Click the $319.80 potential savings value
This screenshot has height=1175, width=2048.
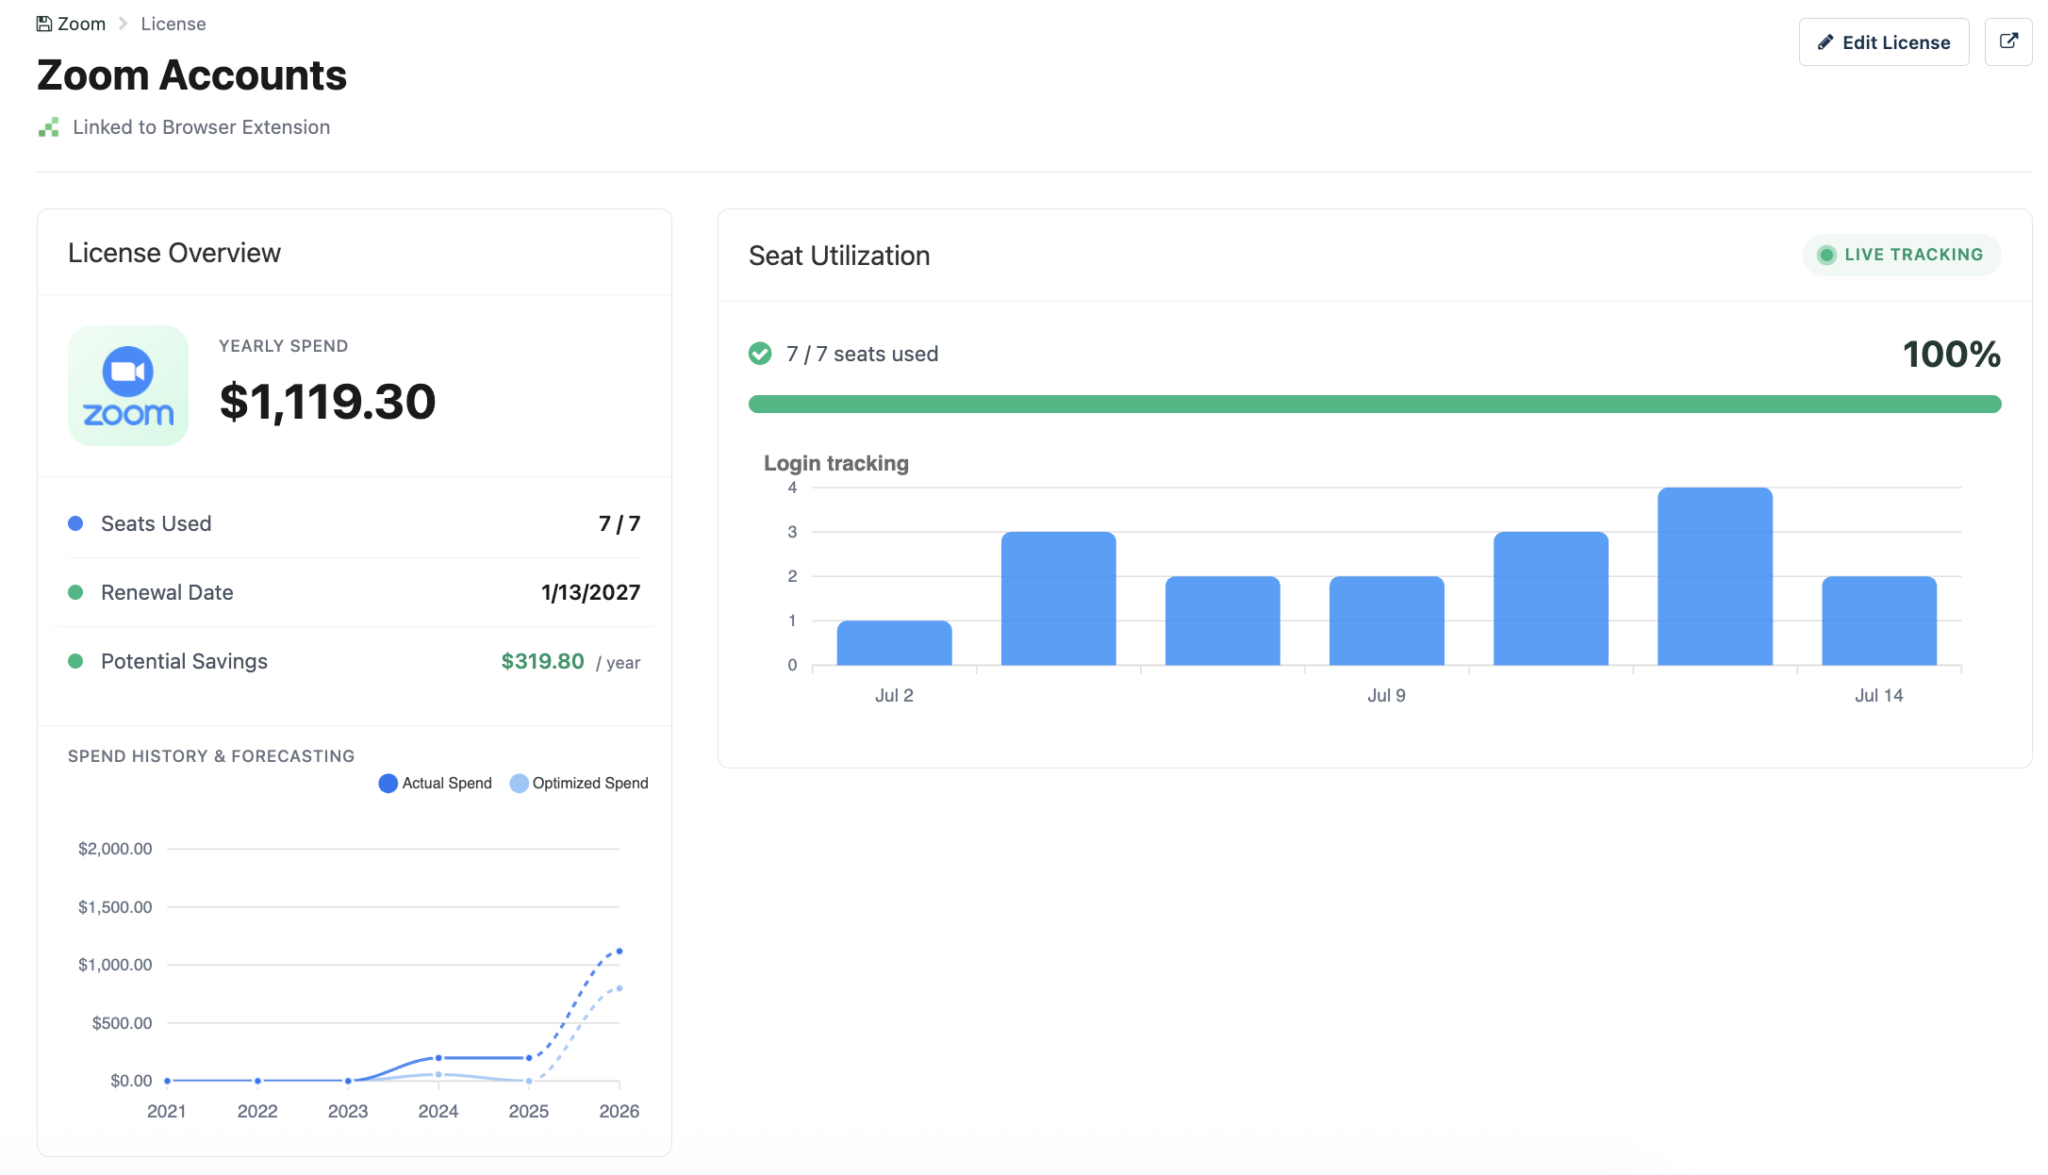point(542,661)
